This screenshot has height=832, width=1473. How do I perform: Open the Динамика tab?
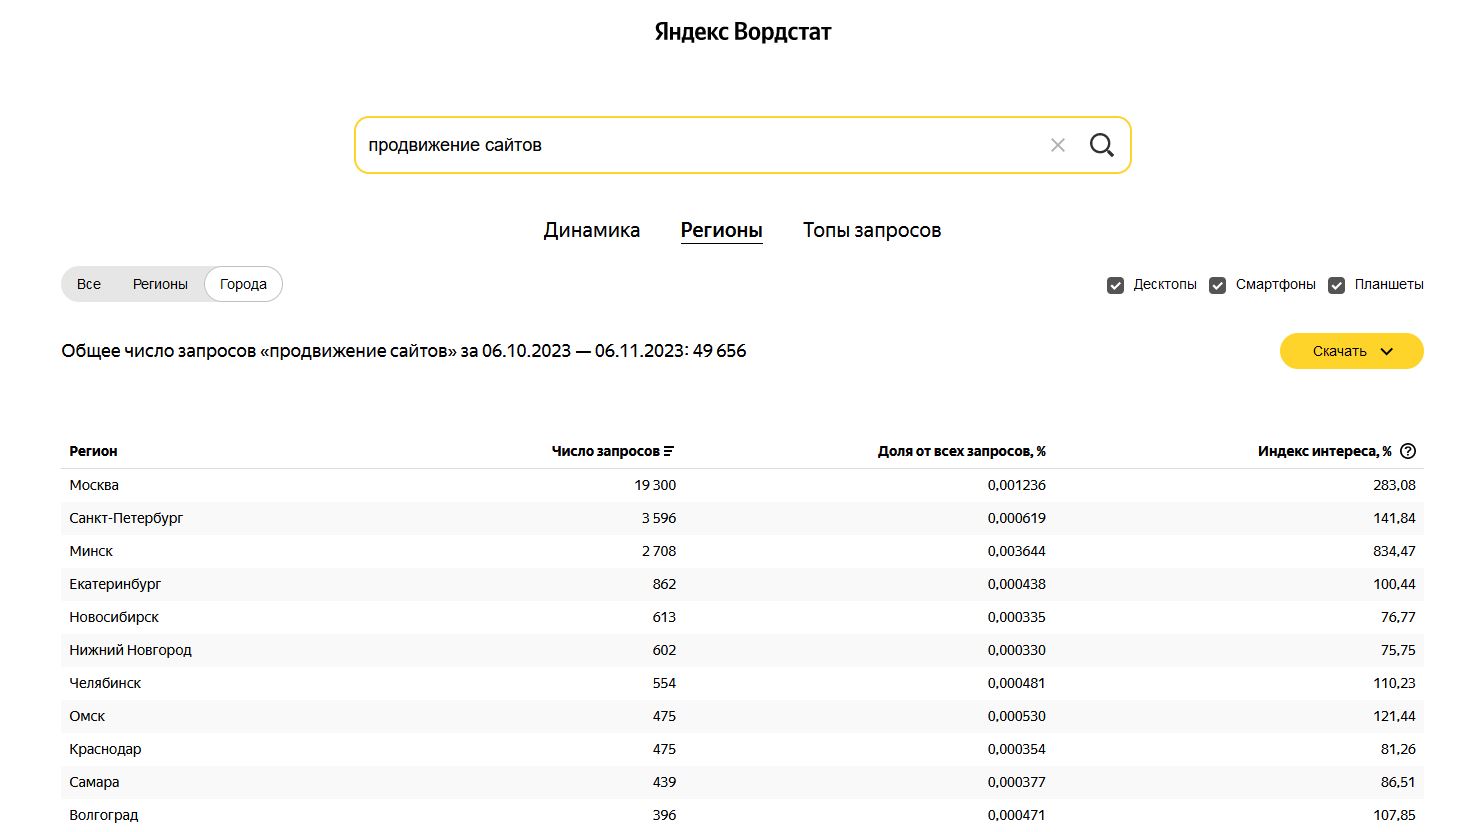(x=591, y=230)
